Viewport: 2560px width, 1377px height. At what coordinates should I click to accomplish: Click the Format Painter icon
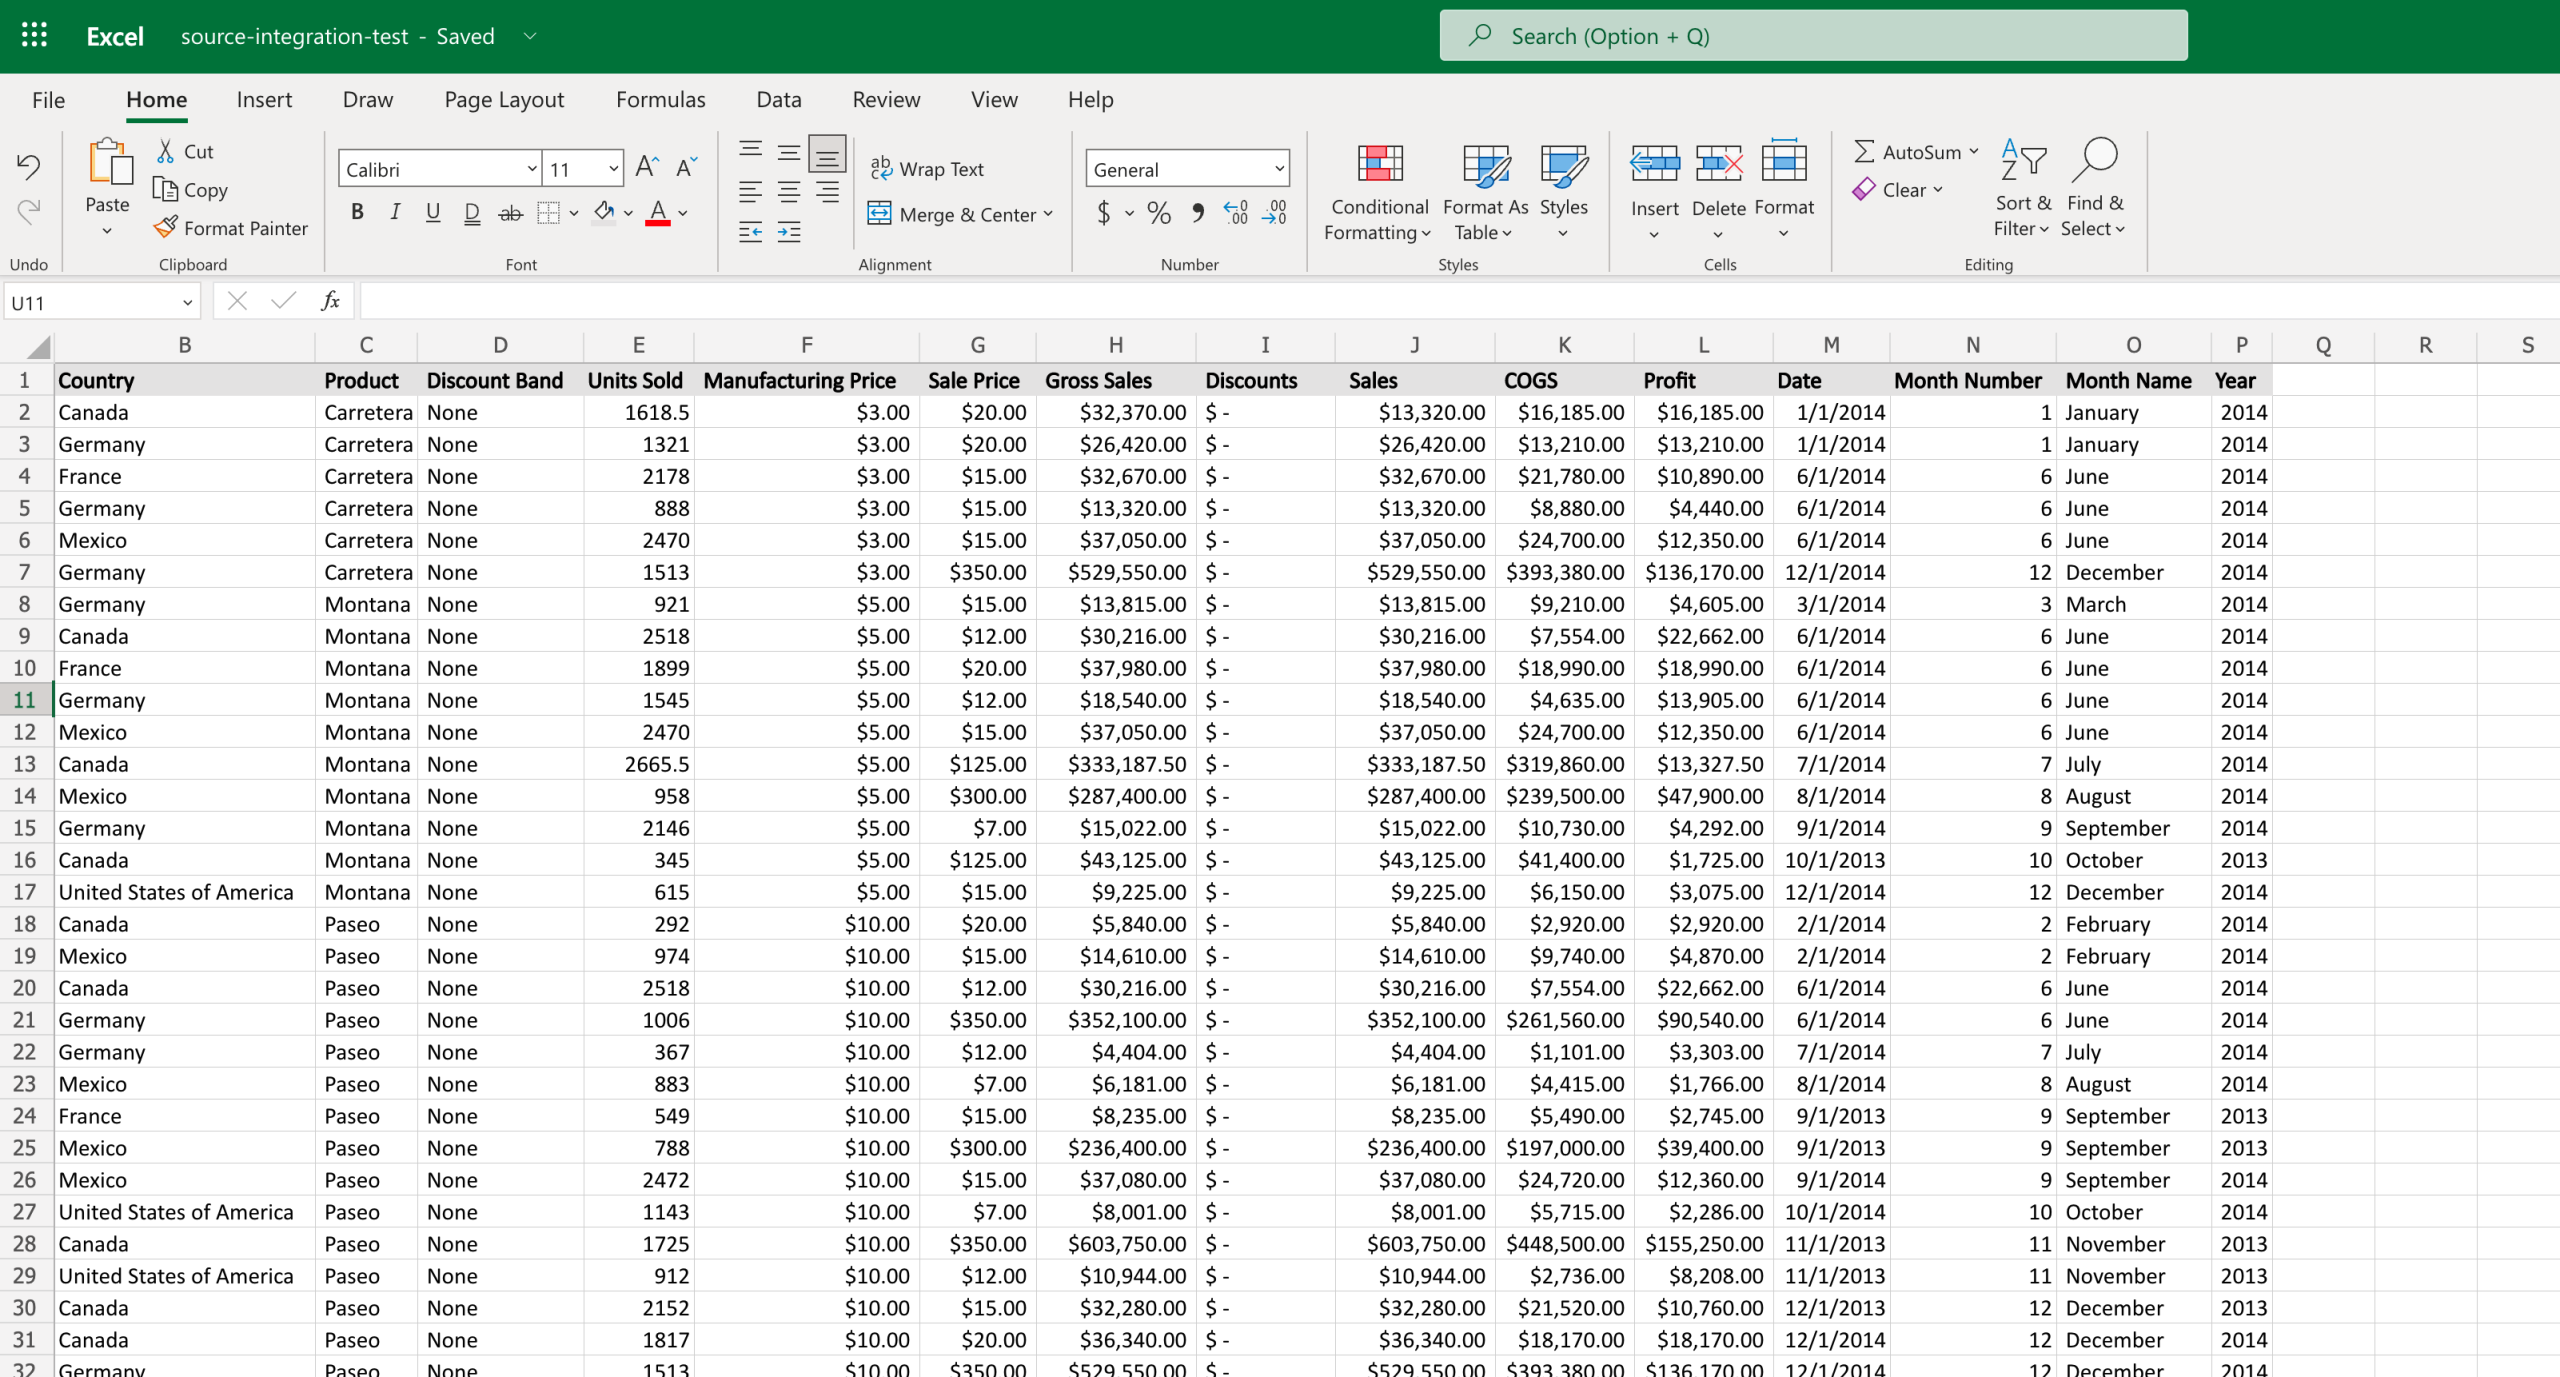click(166, 228)
